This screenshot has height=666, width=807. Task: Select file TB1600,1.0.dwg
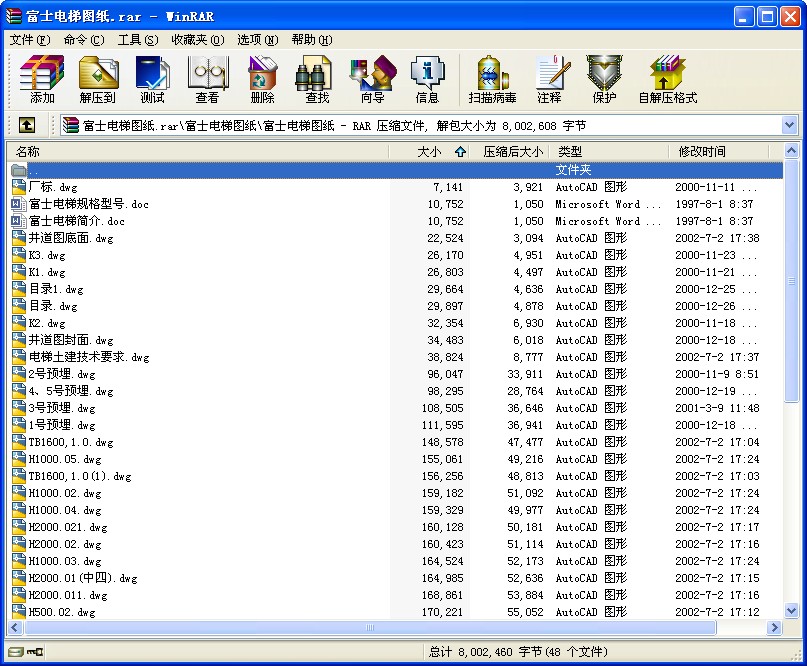point(71,442)
